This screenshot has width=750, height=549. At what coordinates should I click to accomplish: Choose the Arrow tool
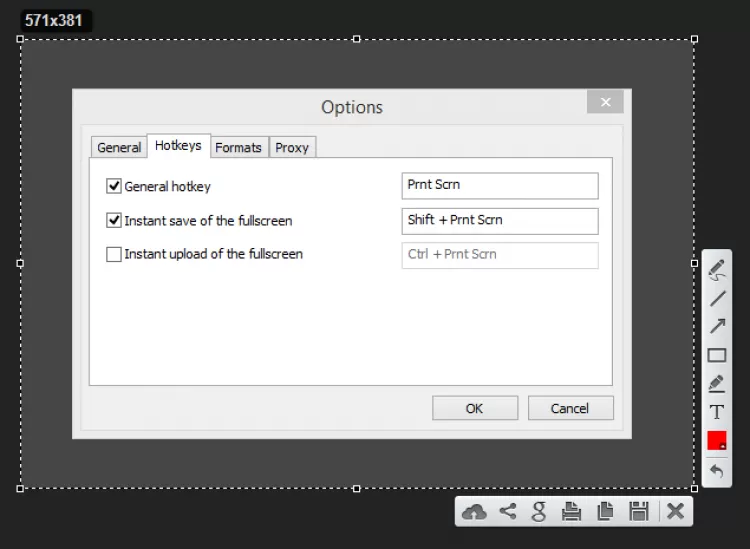717,326
